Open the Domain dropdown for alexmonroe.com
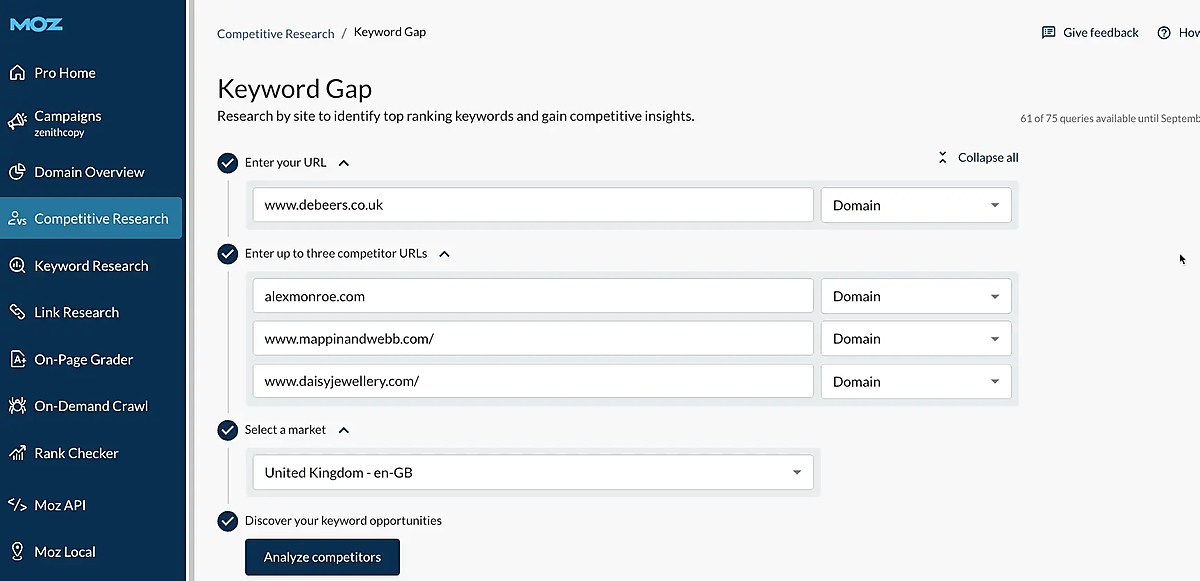 click(x=915, y=296)
